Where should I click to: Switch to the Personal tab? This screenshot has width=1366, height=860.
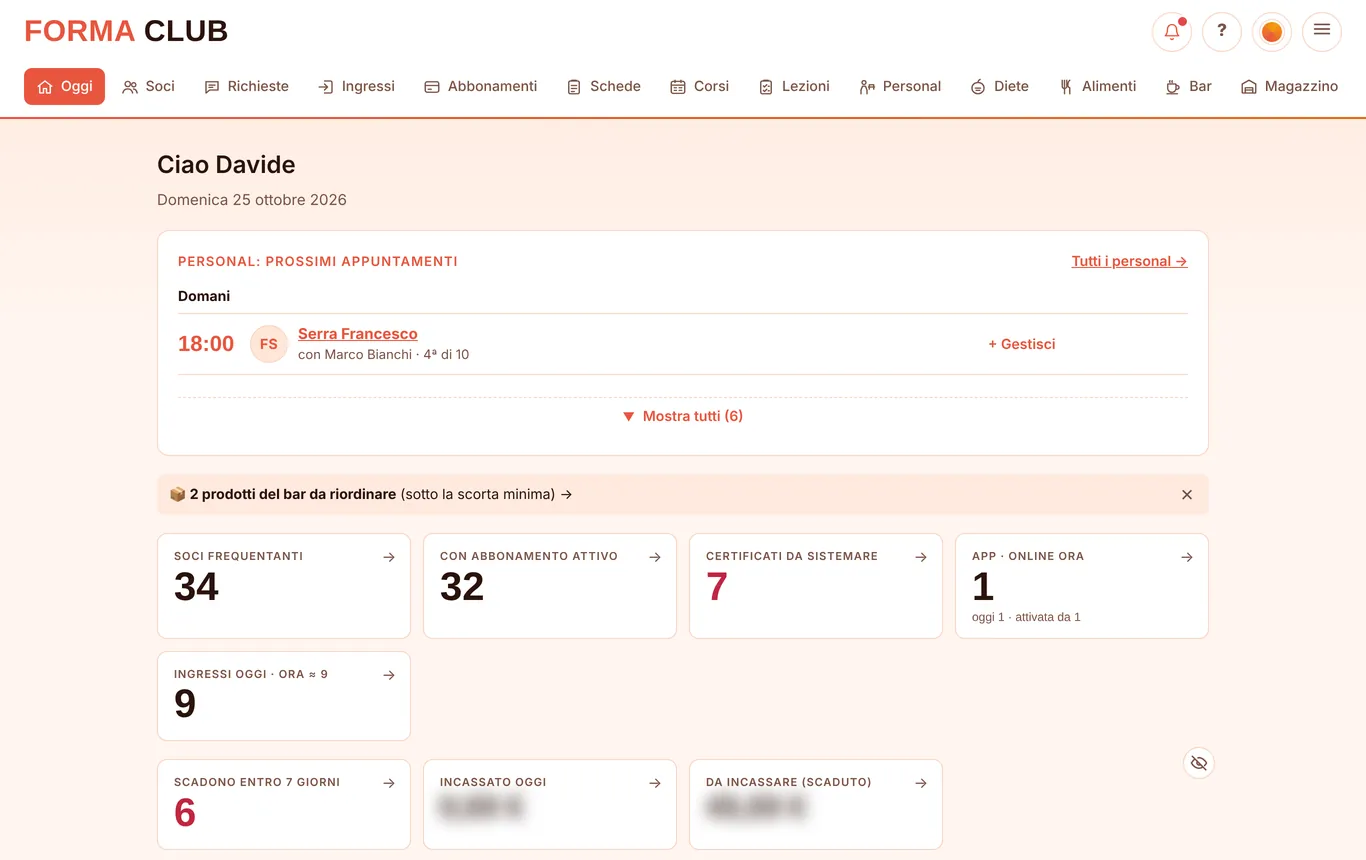tap(900, 86)
